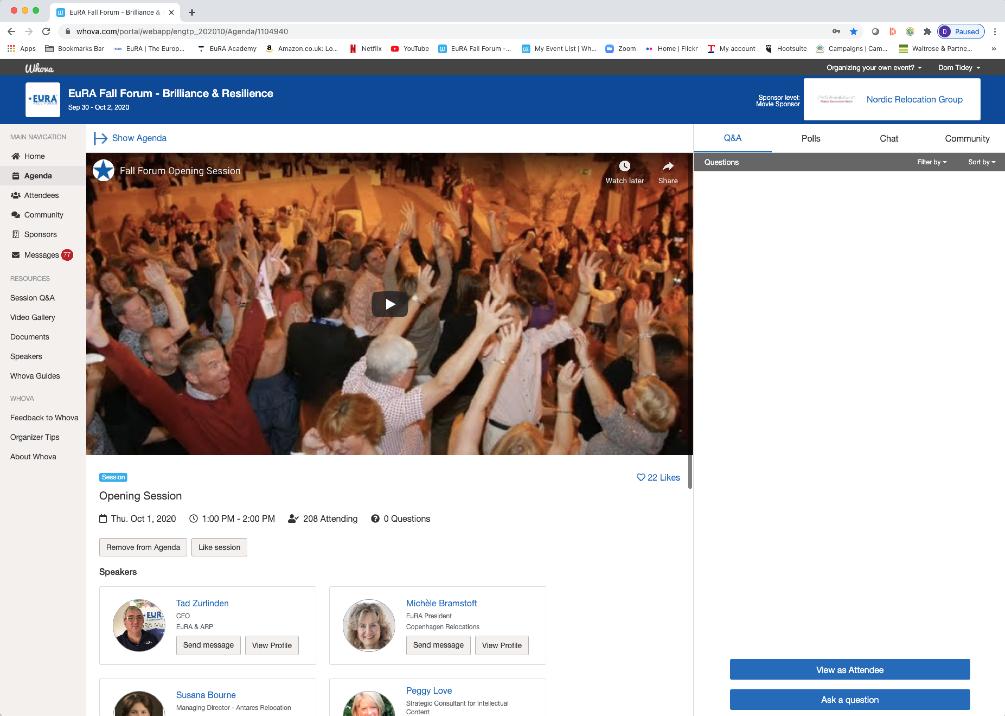Switch to the Chat tab

889,138
